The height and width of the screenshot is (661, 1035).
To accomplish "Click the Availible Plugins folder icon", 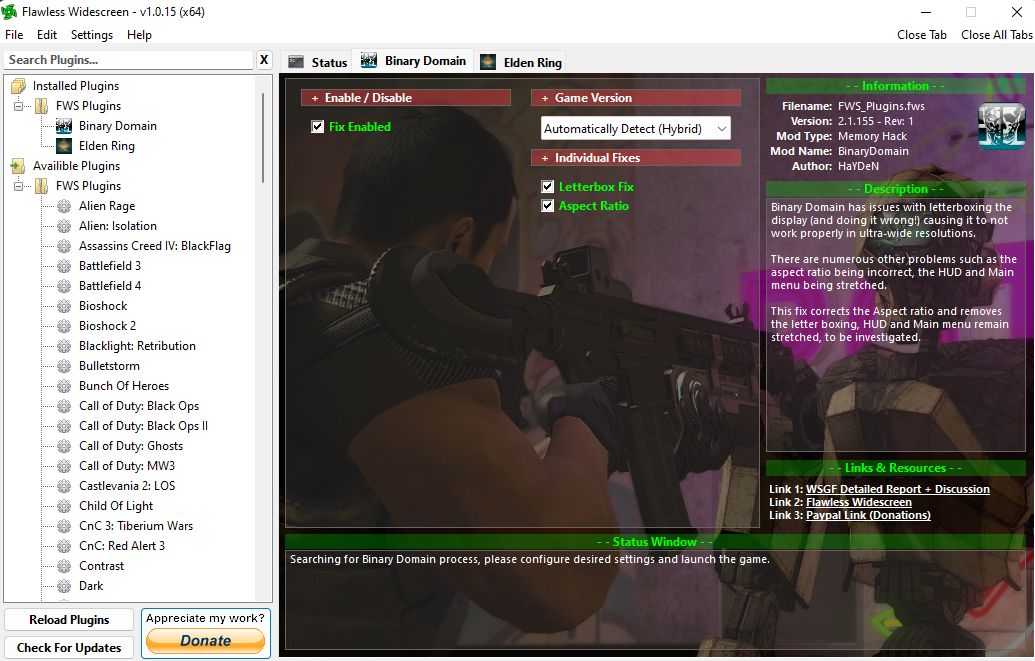I will point(18,166).
